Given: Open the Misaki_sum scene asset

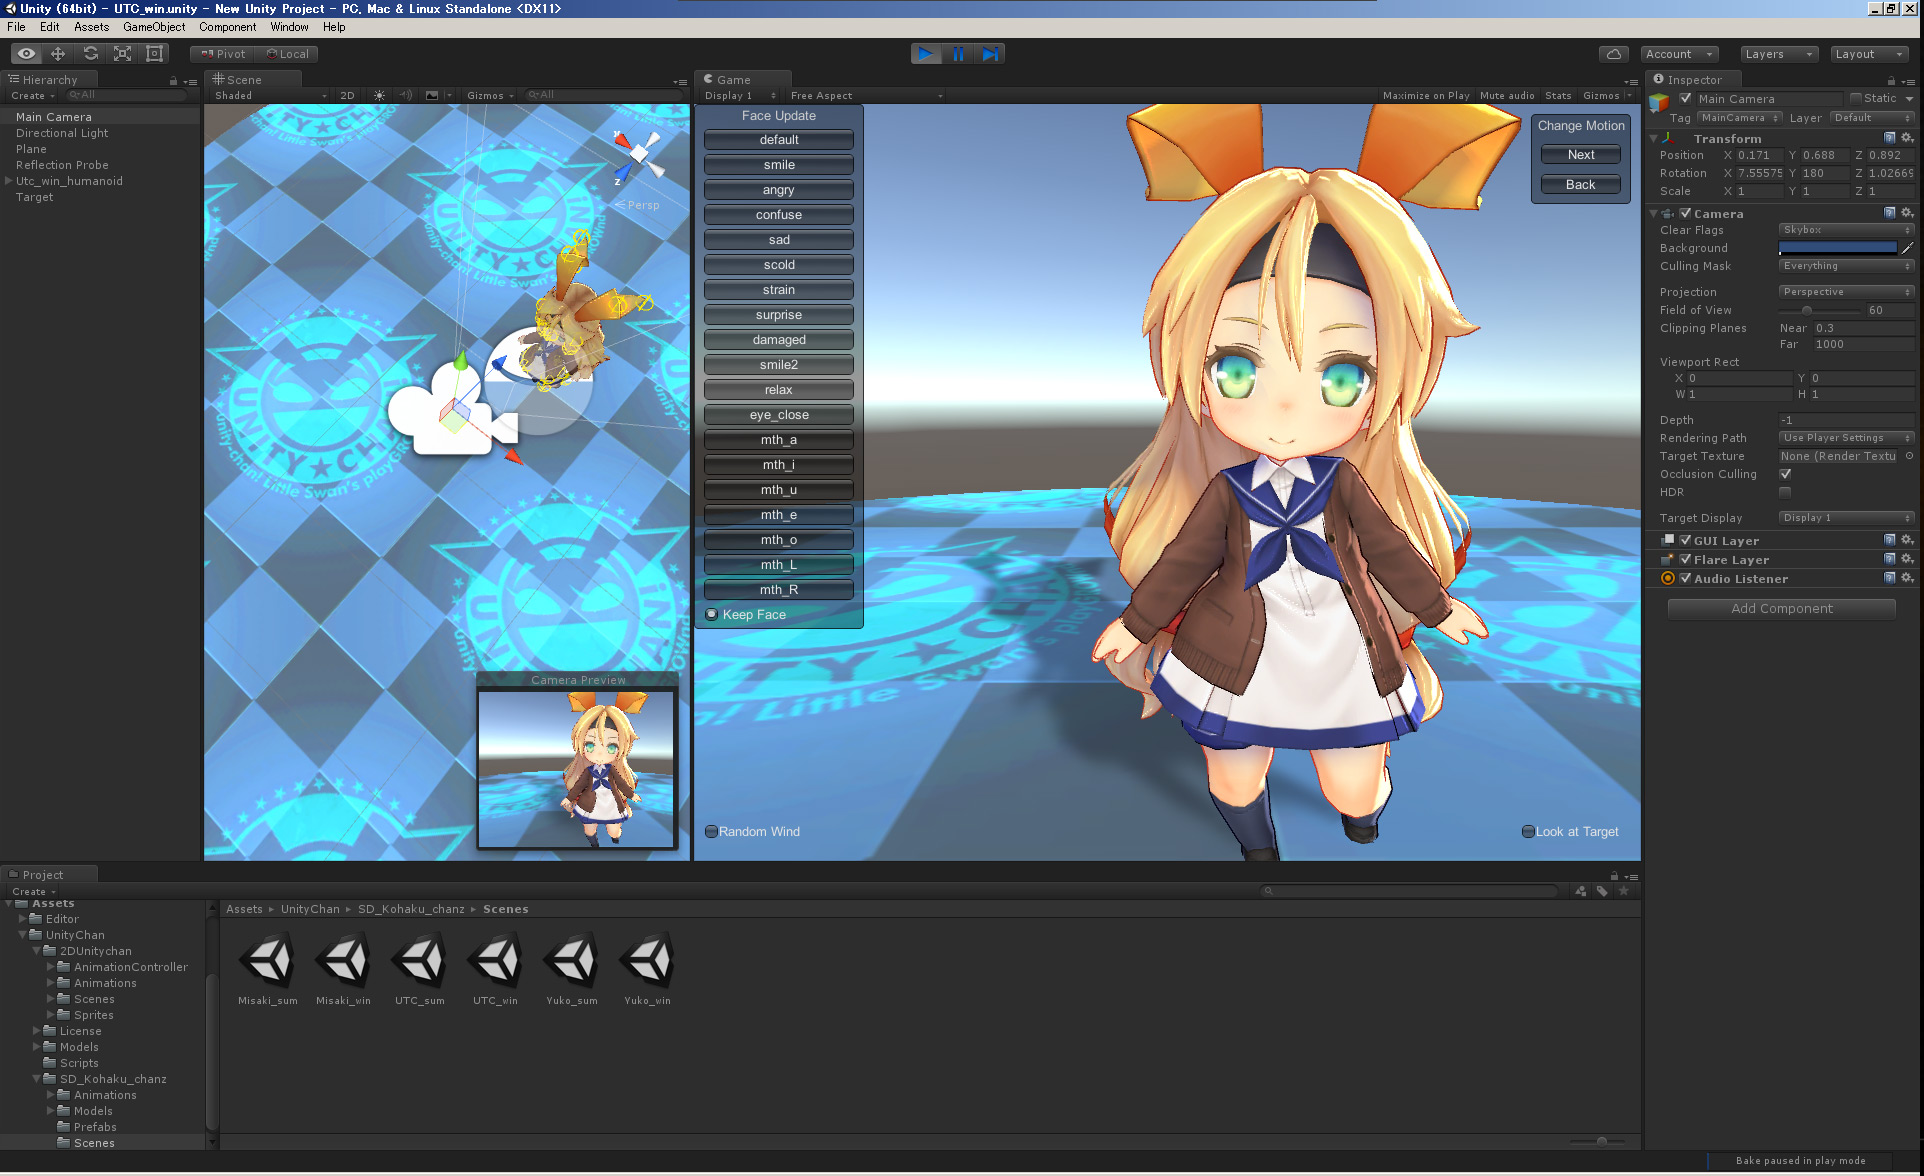Looking at the screenshot, I should pos(268,968).
